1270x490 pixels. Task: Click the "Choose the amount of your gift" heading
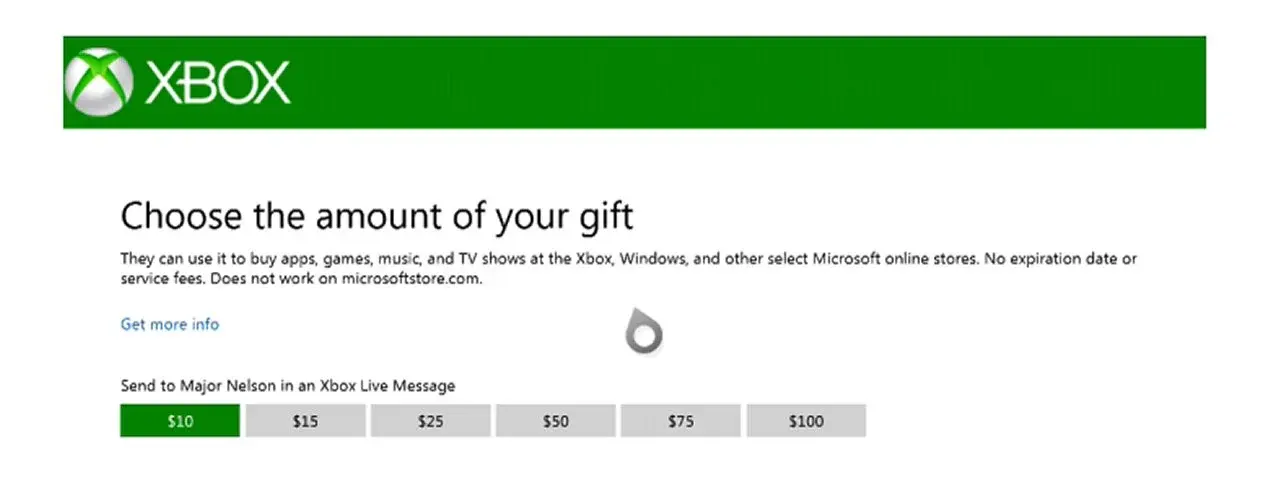pos(377,216)
